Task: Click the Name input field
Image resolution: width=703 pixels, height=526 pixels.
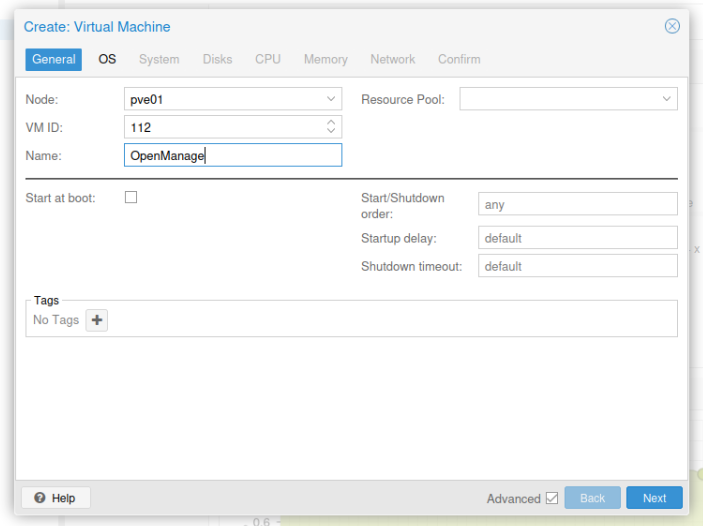Action: point(233,155)
